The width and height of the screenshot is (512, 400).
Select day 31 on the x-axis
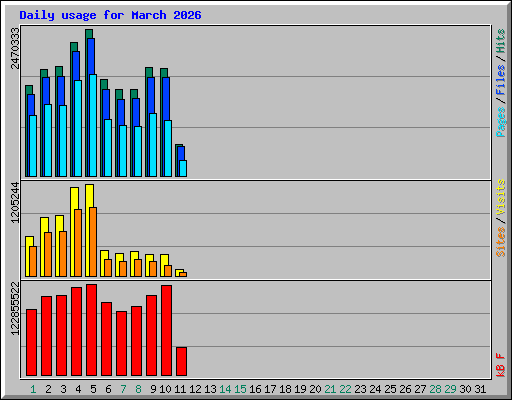click(480, 389)
